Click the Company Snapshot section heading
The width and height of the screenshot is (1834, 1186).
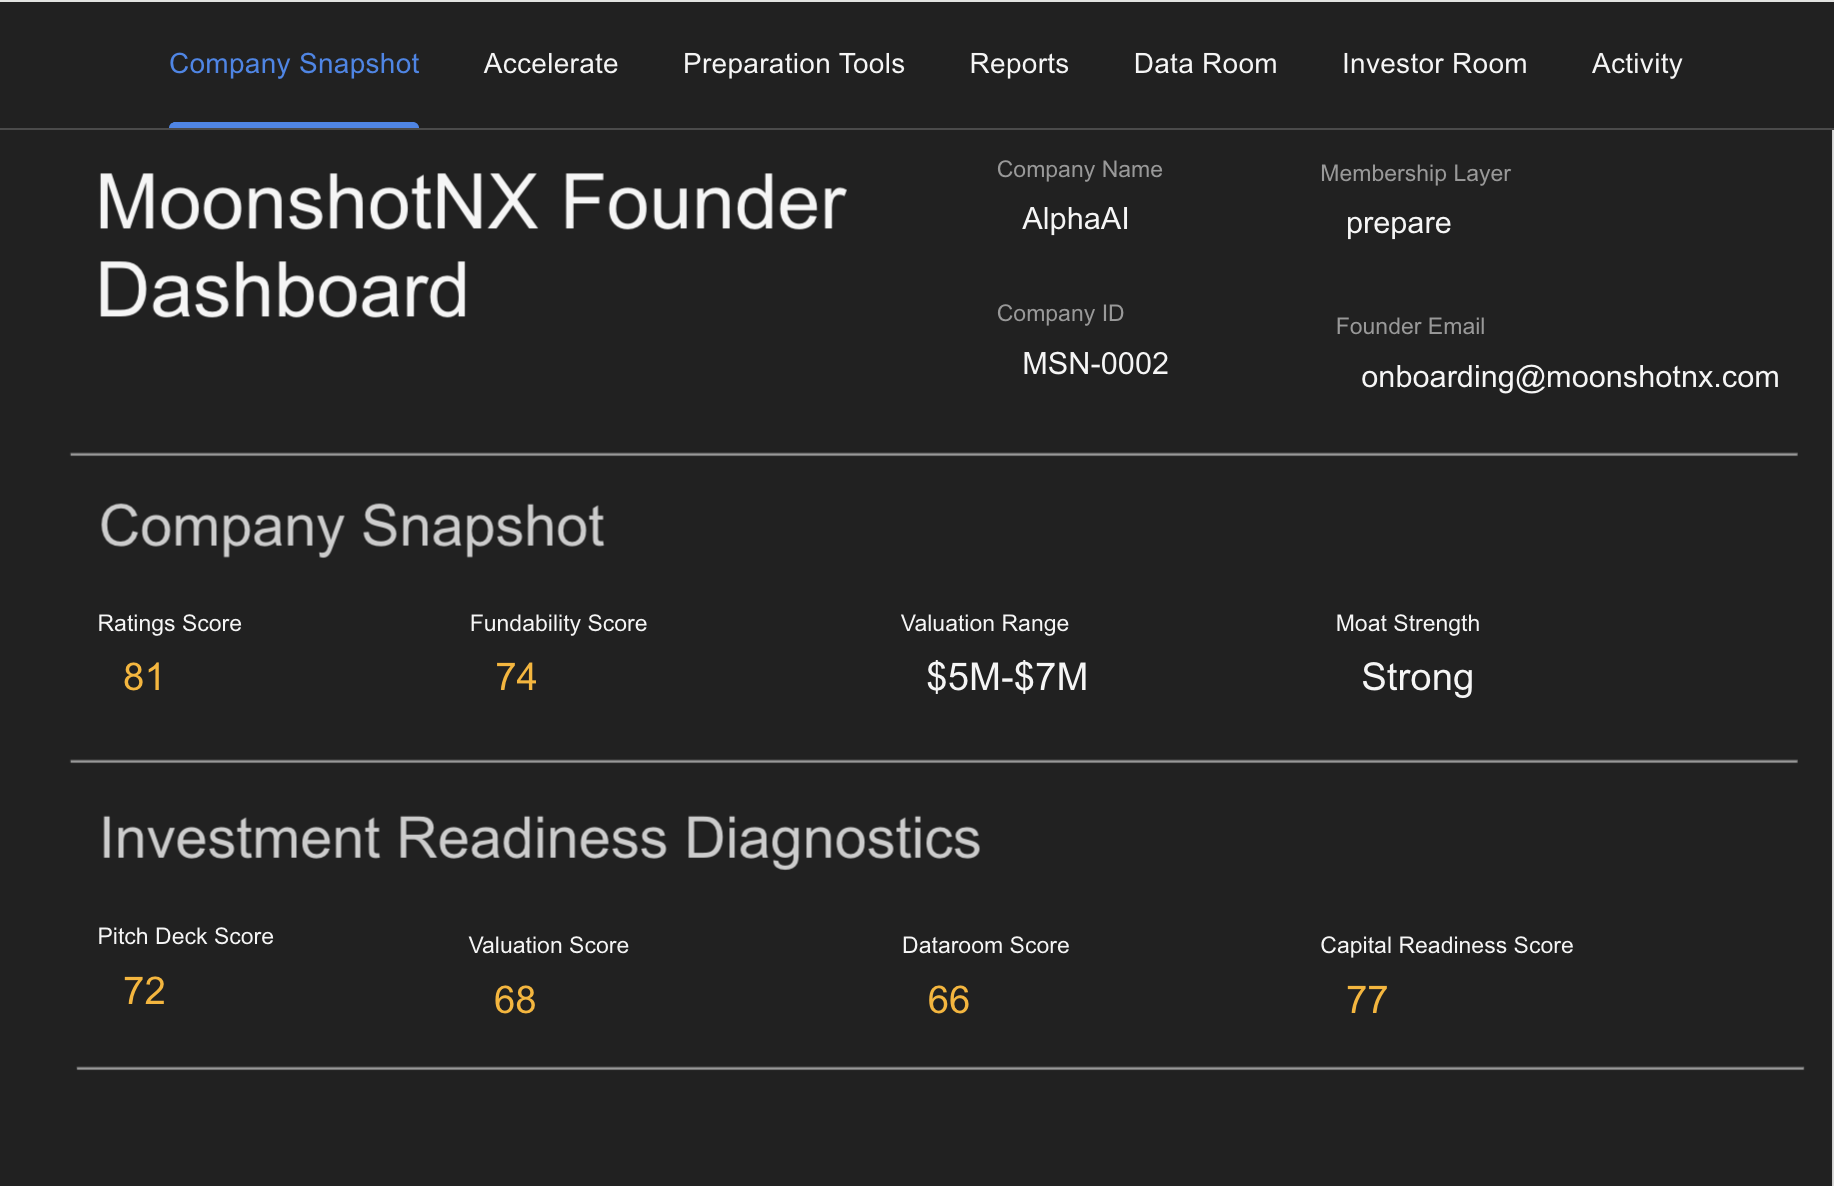pos(352,527)
